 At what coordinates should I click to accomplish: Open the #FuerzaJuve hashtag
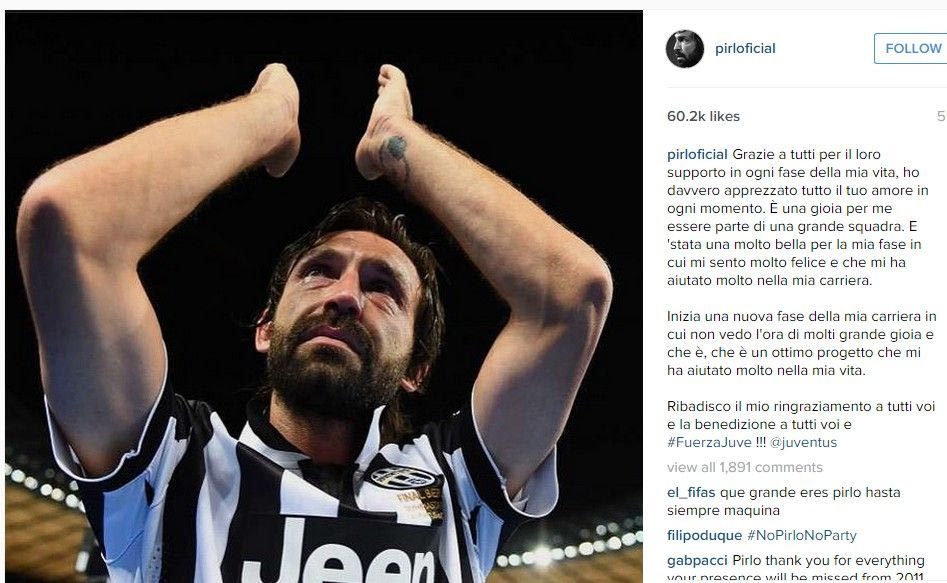click(709, 442)
